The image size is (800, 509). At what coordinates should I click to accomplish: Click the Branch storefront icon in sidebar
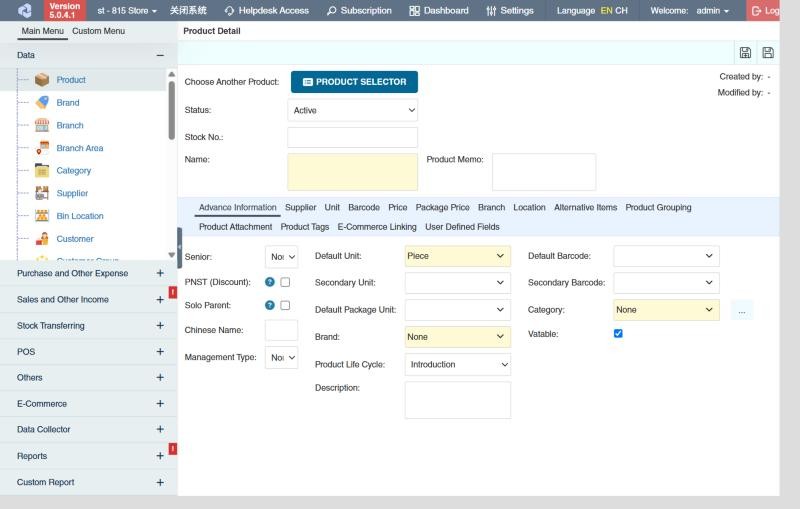click(42, 125)
